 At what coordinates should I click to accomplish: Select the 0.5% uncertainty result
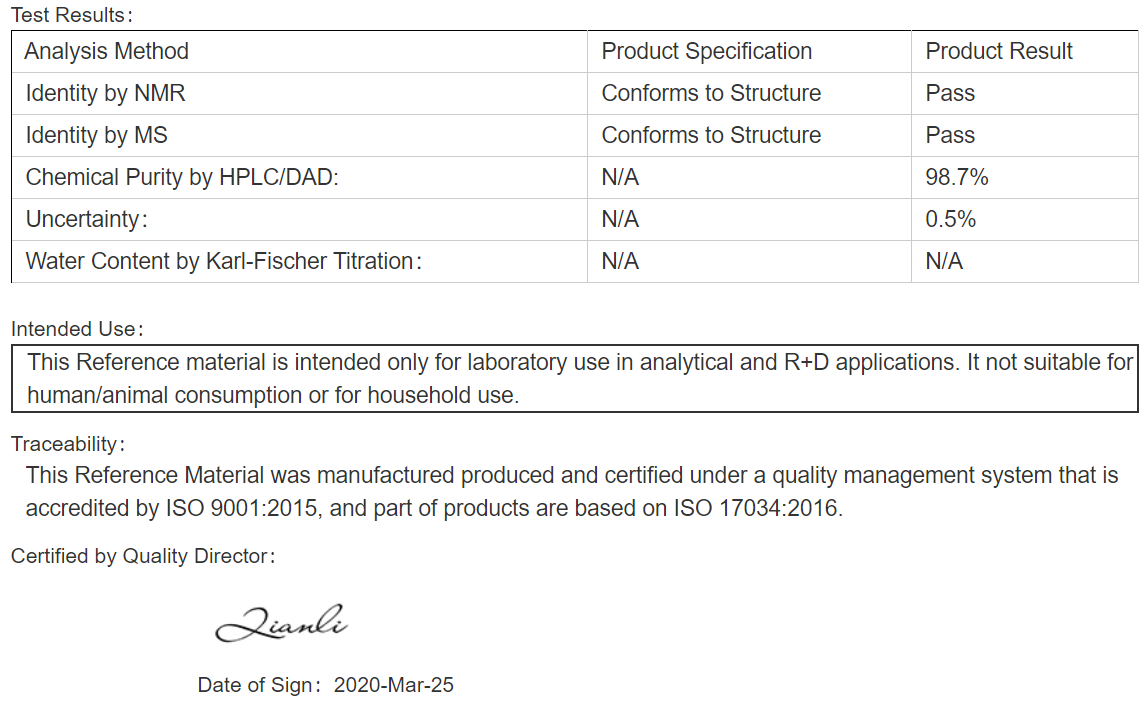click(x=950, y=219)
